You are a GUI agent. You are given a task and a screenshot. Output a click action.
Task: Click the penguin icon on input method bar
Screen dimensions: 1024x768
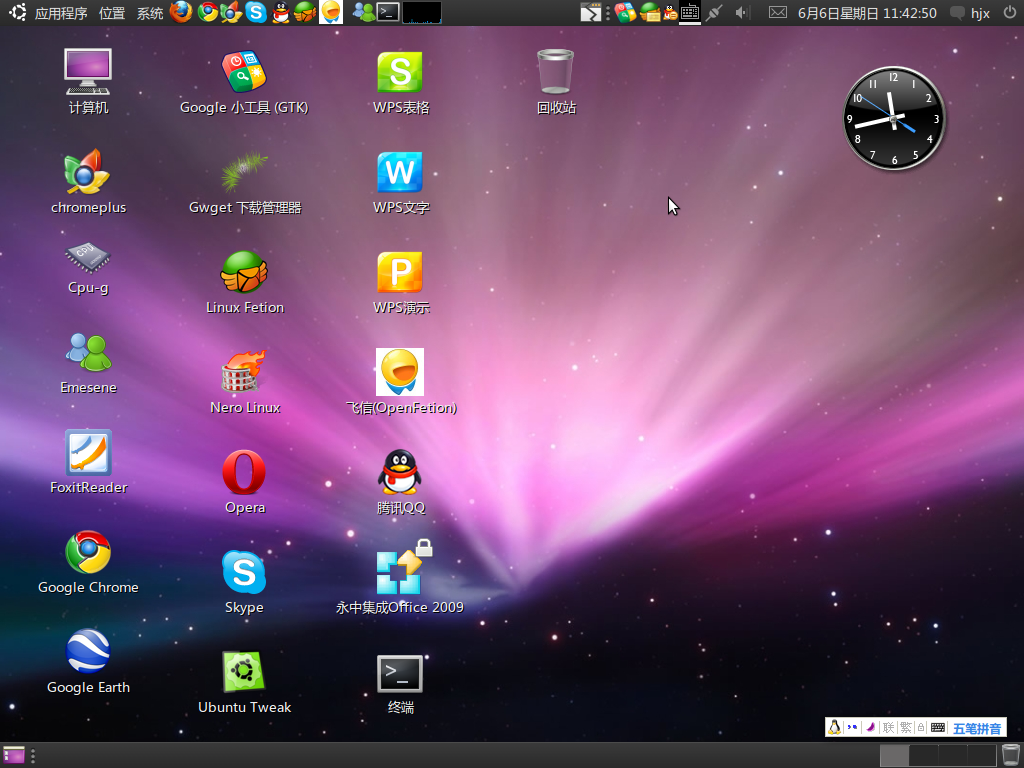click(x=834, y=728)
